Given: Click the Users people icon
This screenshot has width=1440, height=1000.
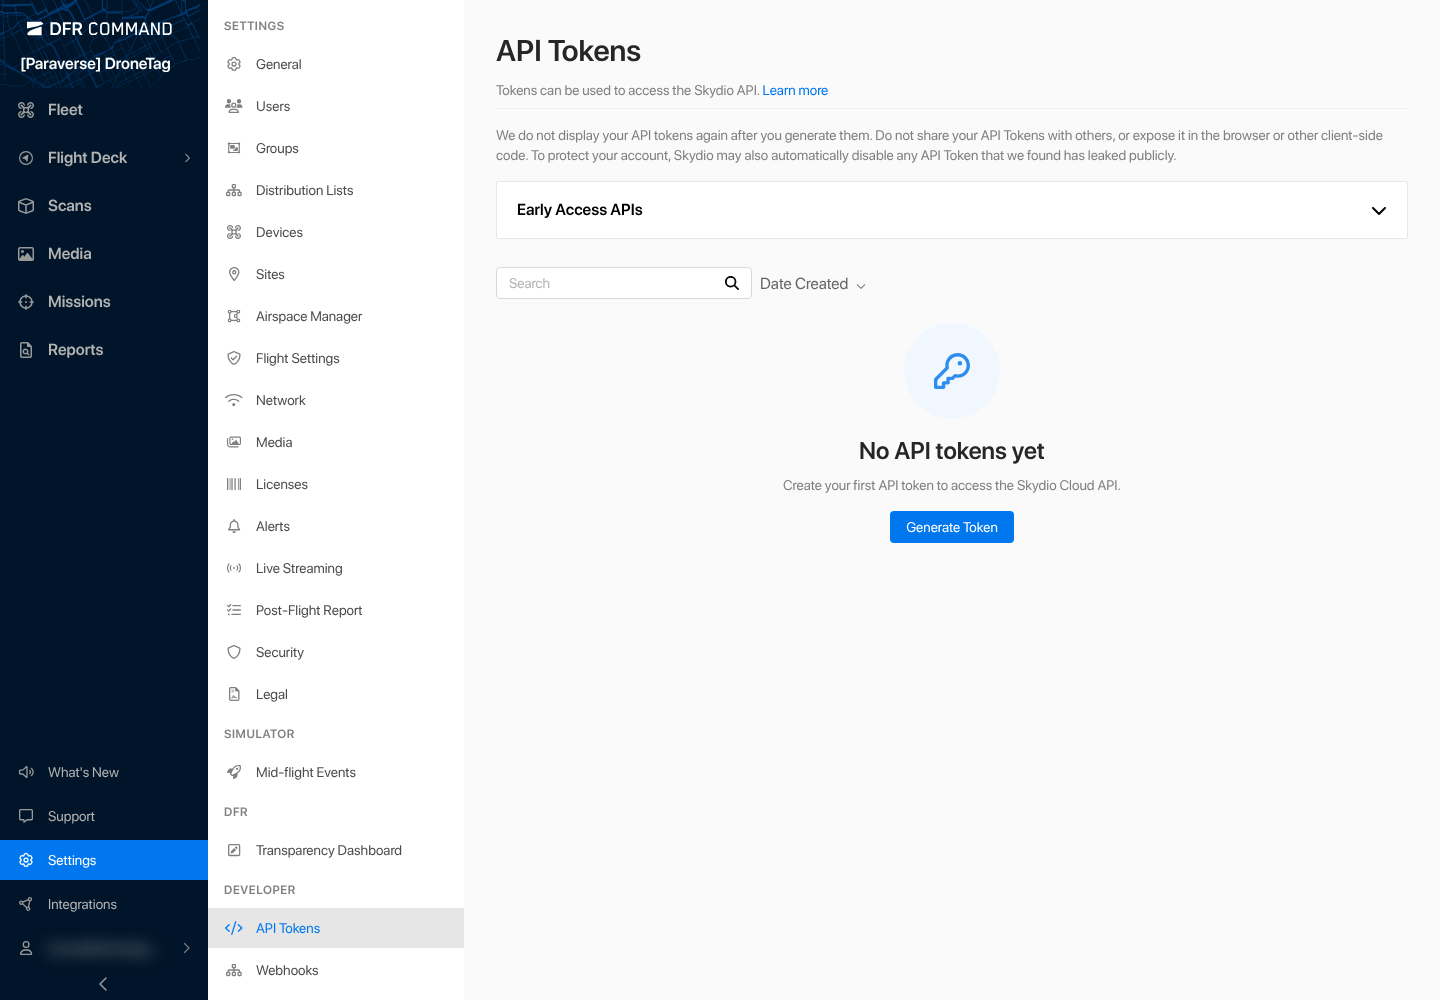Looking at the screenshot, I should pos(234,106).
